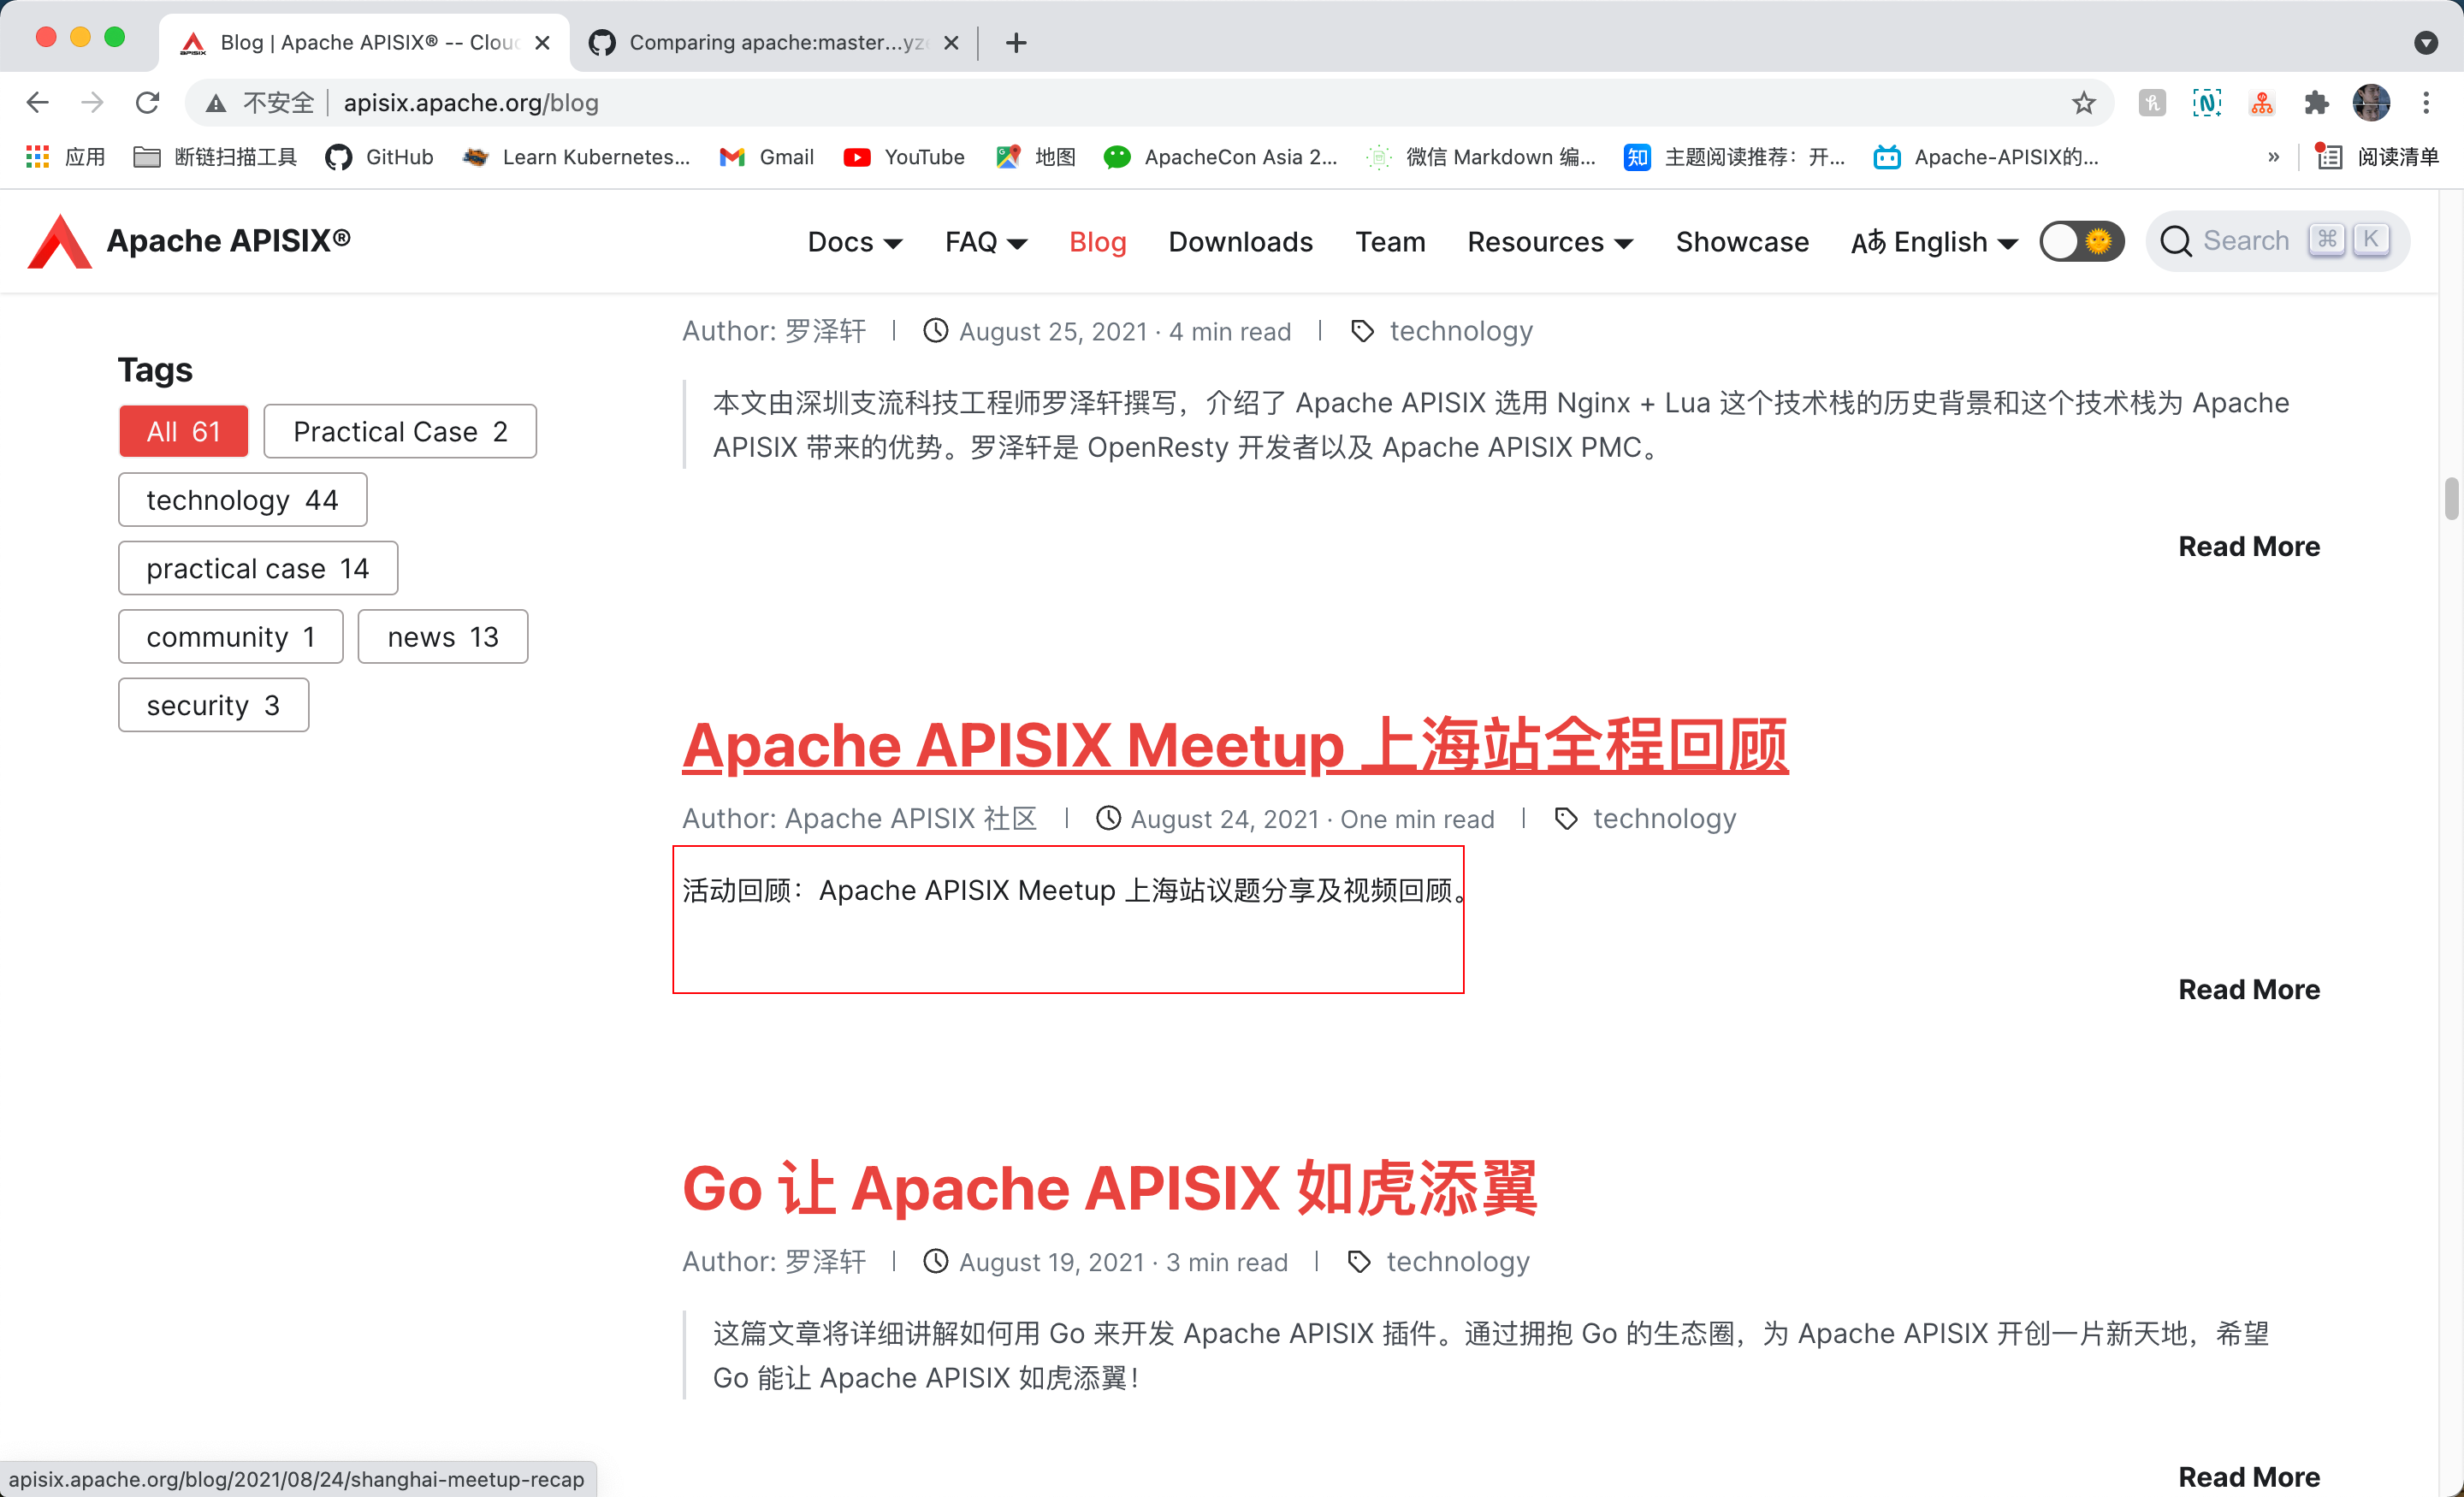Toggle the dark mode switch
The image size is (2464, 1497).
tap(2081, 241)
